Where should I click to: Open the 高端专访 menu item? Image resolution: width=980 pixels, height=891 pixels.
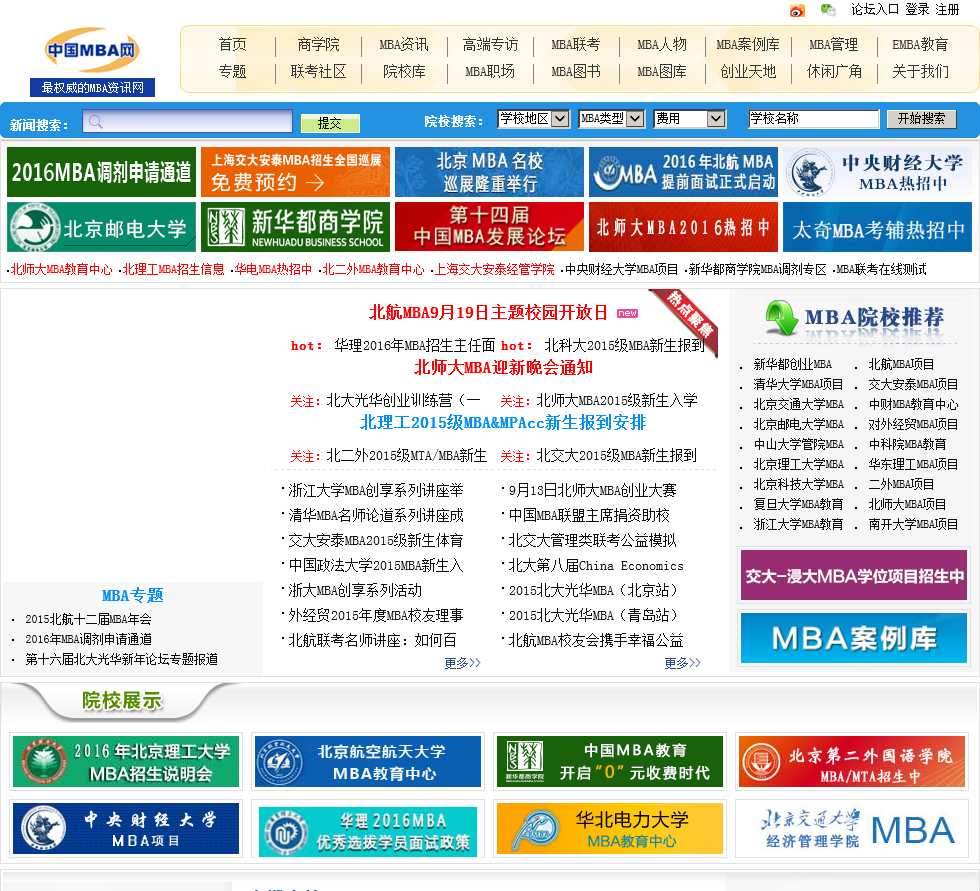(x=490, y=44)
